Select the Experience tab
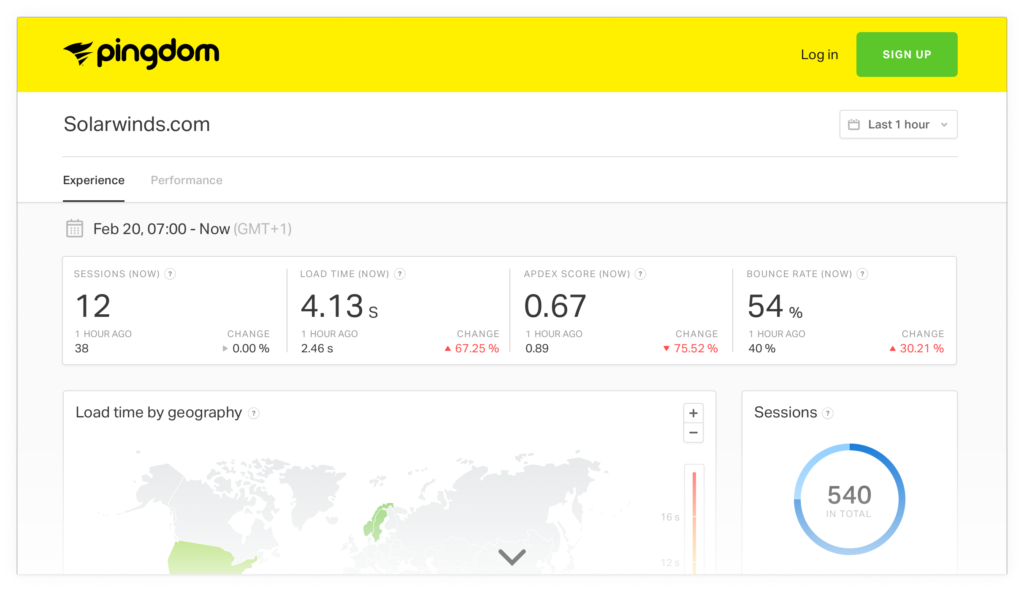The image size is (1024, 591). point(93,180)
